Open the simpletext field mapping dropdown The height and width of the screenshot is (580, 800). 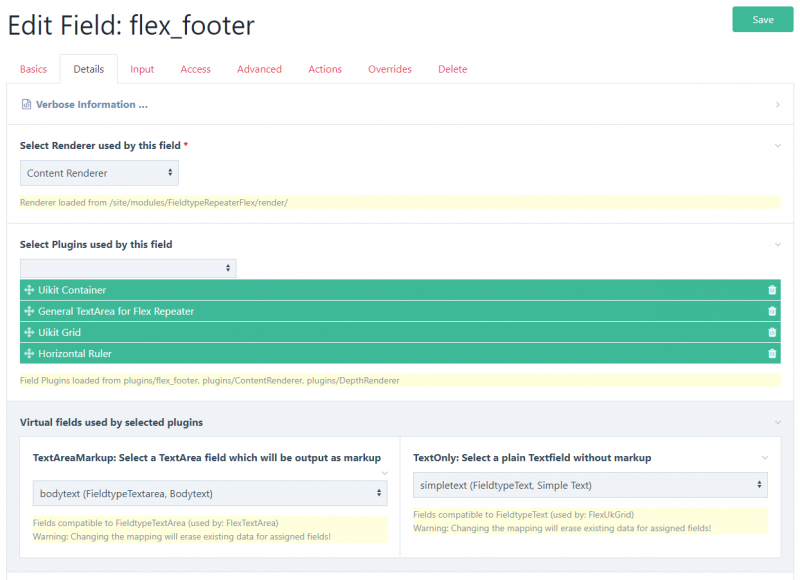pyautogui.click(x=590, y=485)
